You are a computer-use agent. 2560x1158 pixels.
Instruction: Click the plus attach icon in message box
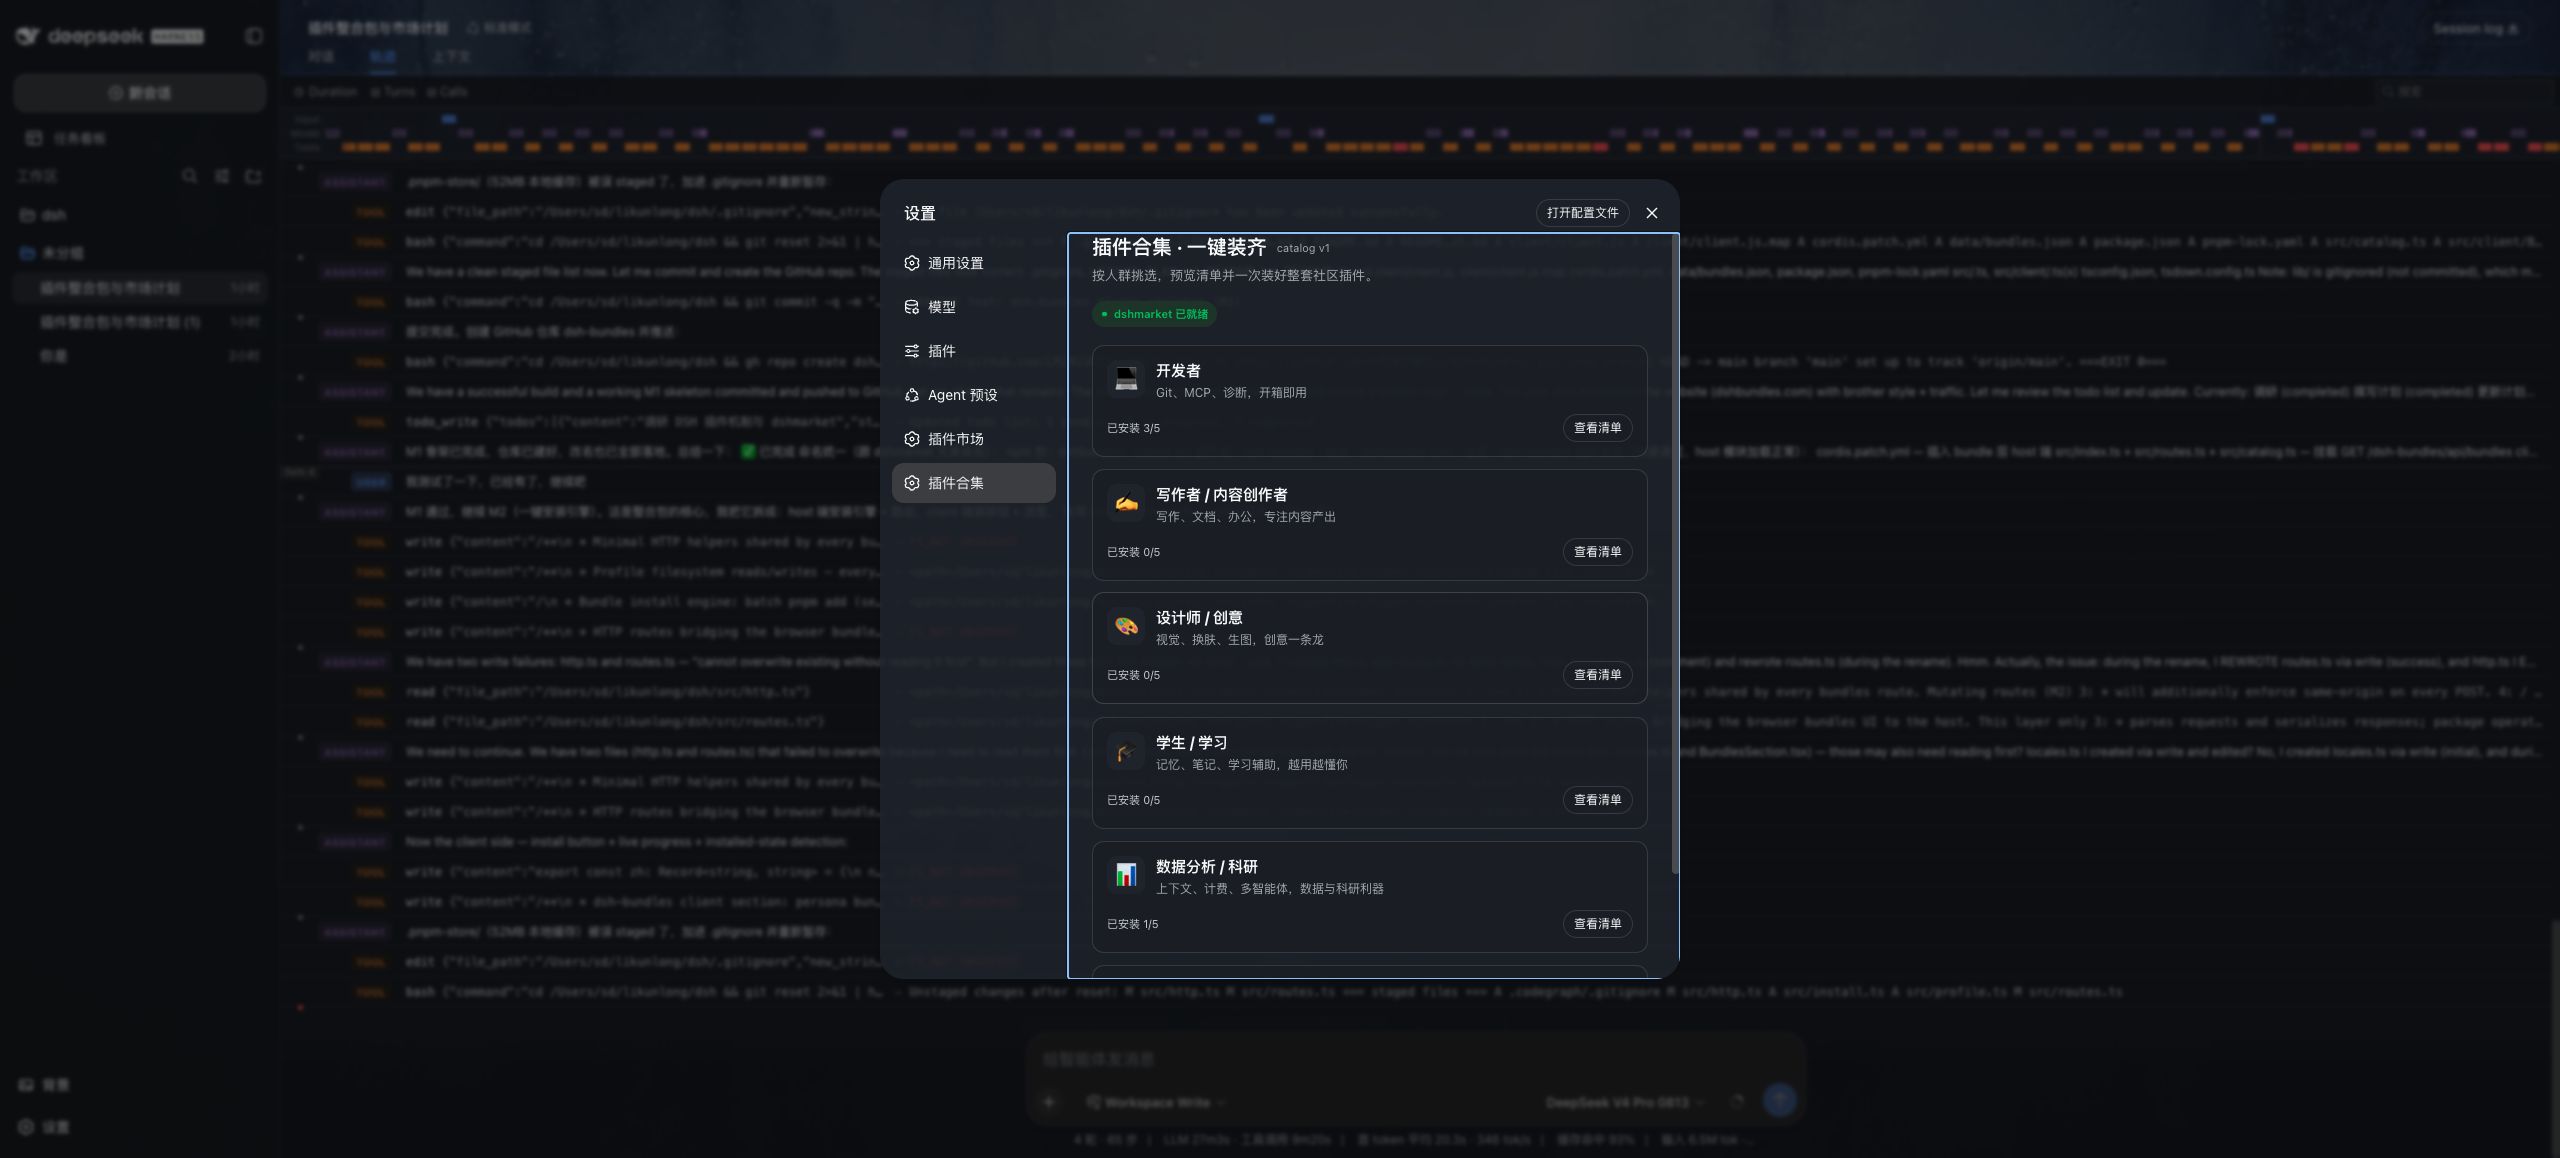(x=1049, y=1102)
